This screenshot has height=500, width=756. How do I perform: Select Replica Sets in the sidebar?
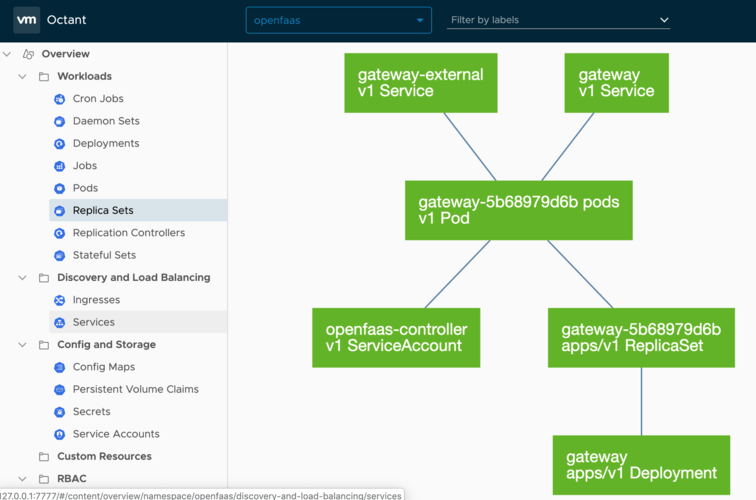coord(103,211)
